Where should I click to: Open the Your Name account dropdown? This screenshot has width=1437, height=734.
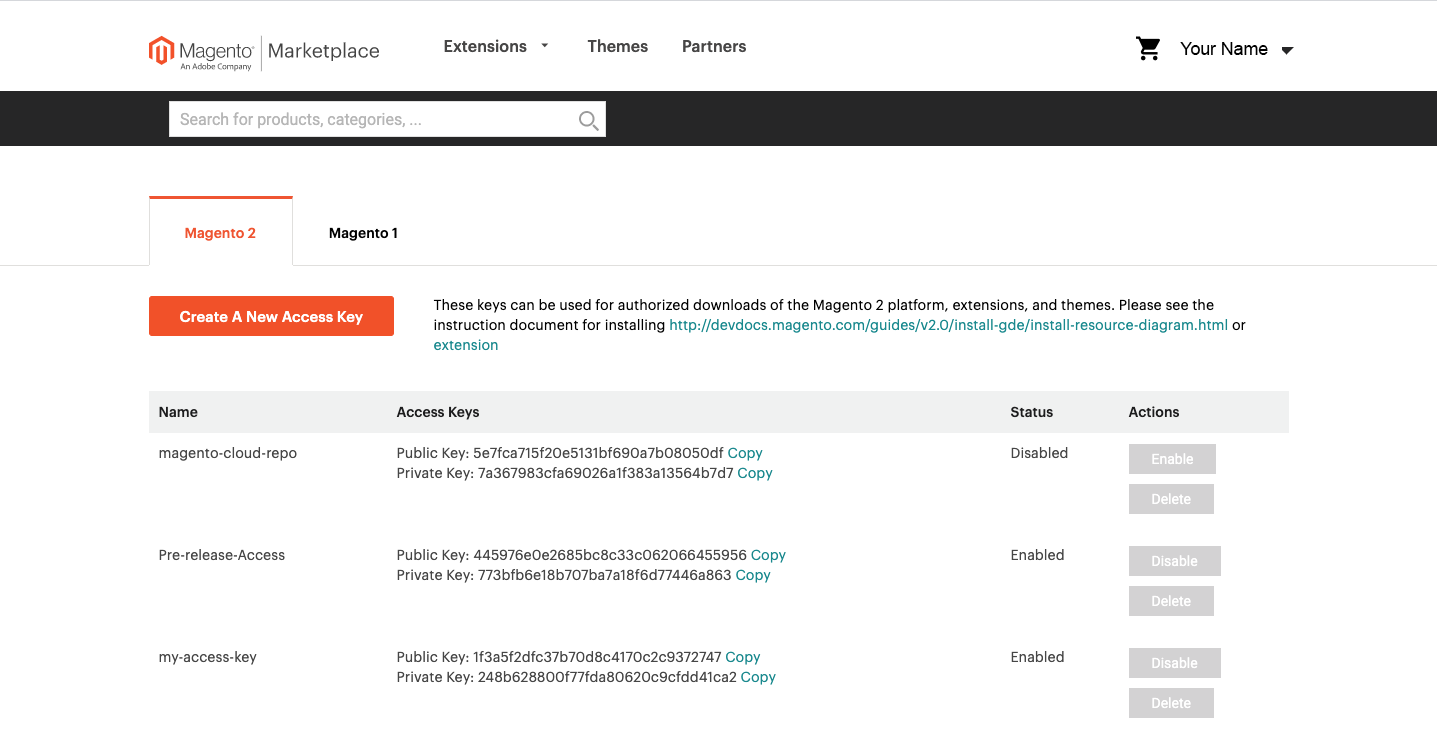[1237, 49]
